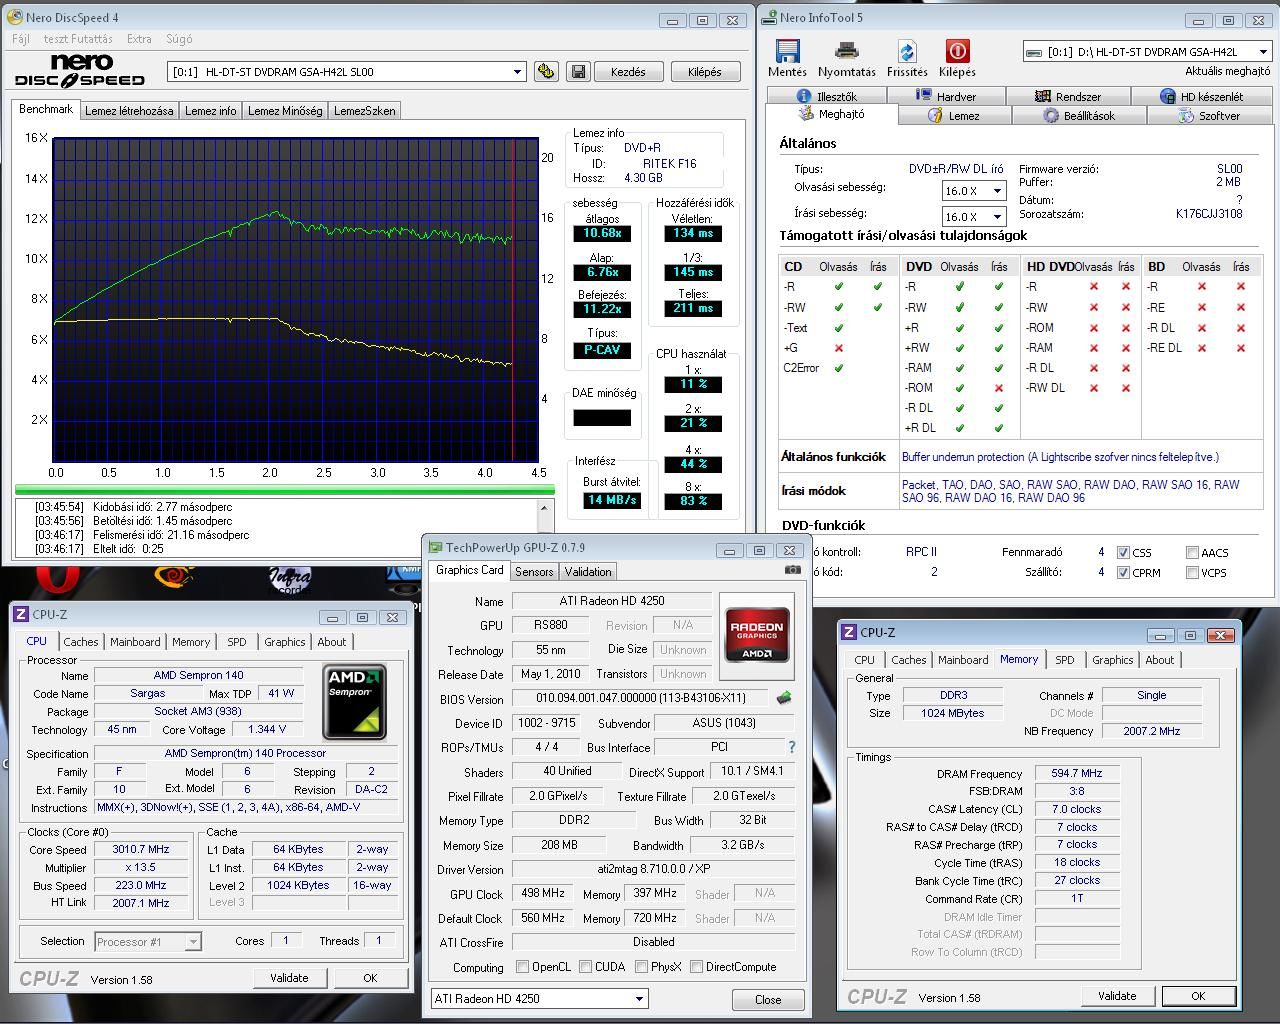This screenshot has height=1024, width=1280.
Task: Click the Nero InfoTool title bar icon
Action: (768, 17)
